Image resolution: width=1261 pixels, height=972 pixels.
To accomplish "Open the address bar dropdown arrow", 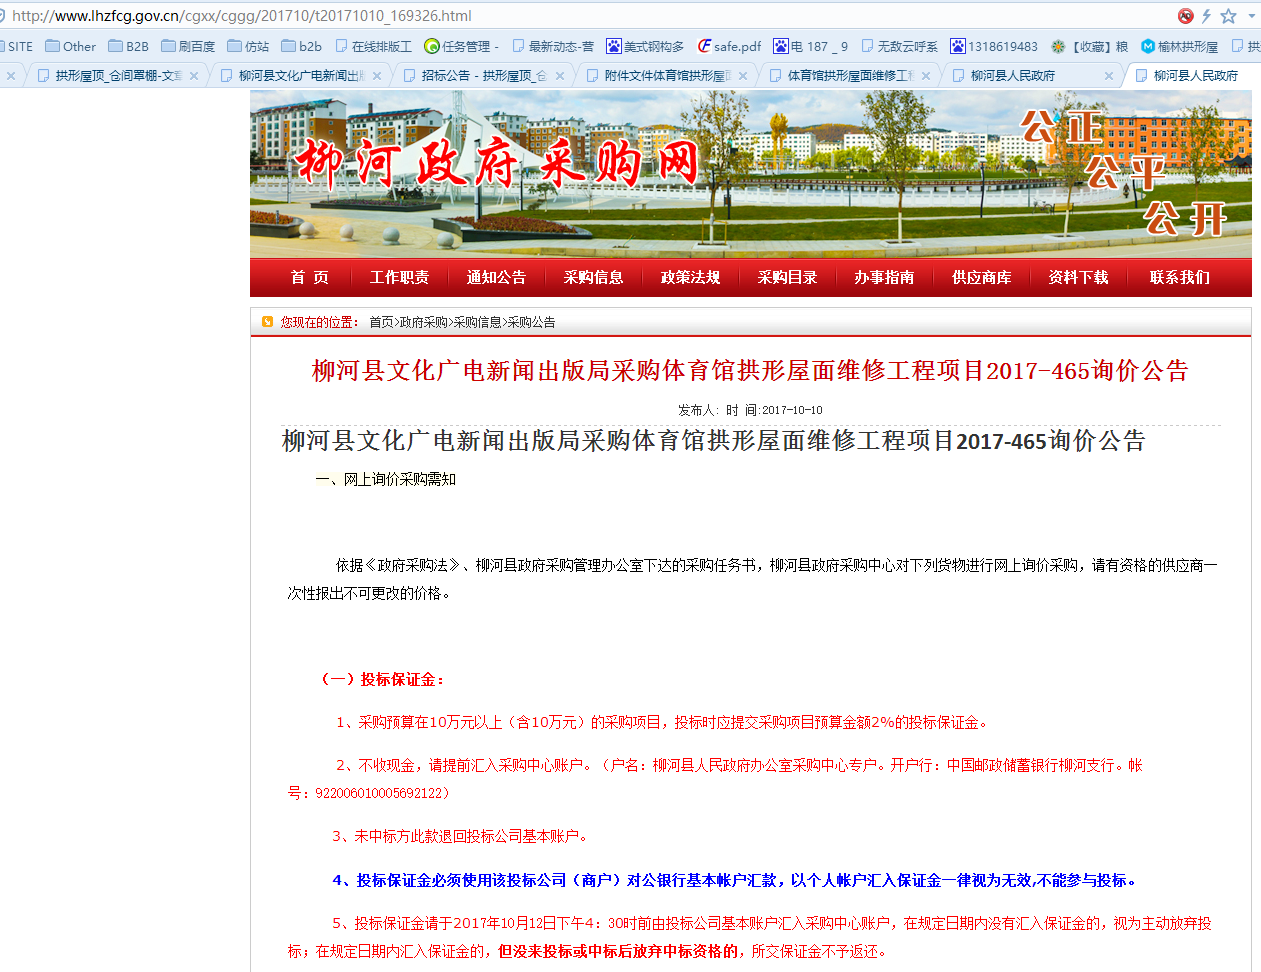I will click(1251, 16).
